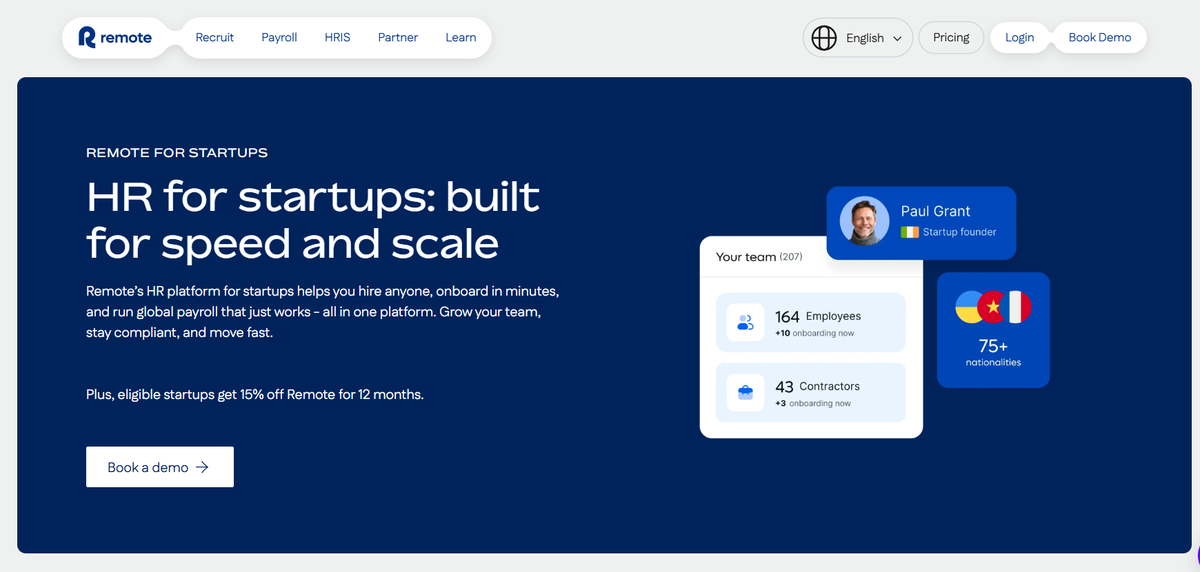Select the red Vietnam flag with star

[993, 309]
